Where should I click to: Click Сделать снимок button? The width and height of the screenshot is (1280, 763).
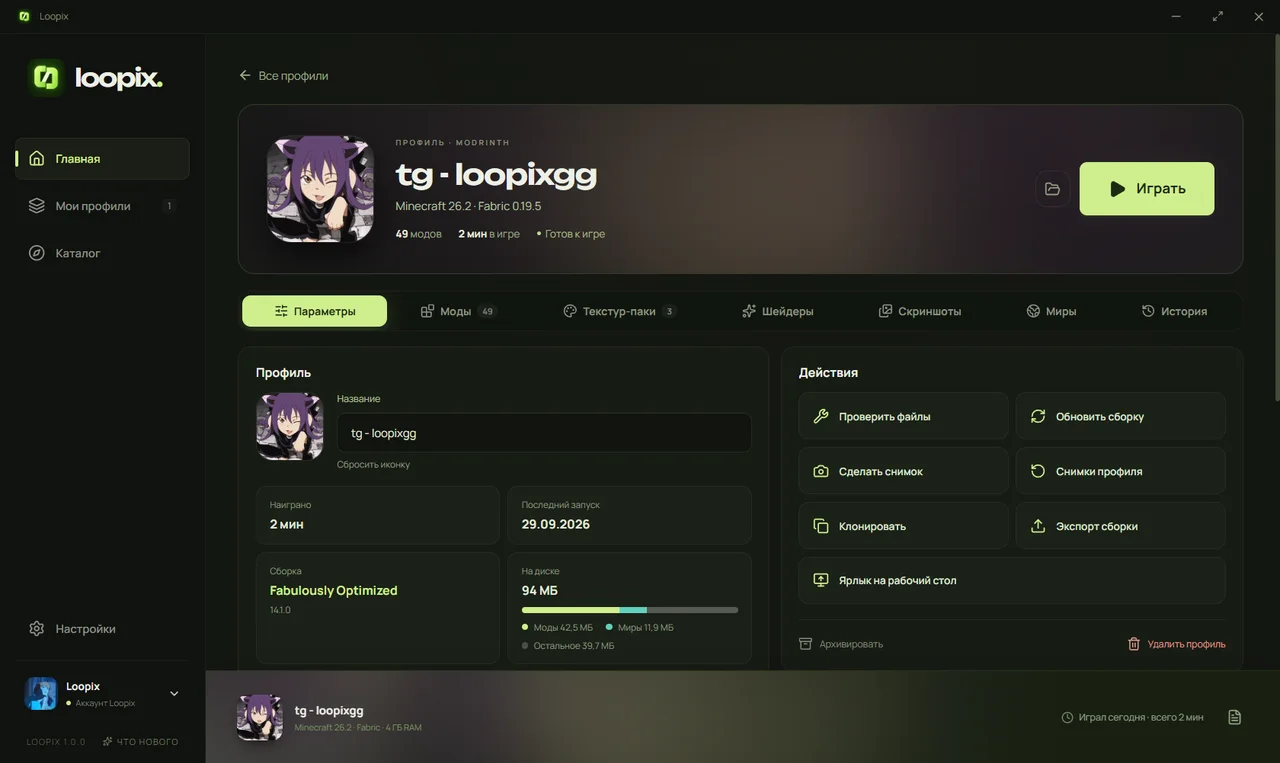[903, 471]
